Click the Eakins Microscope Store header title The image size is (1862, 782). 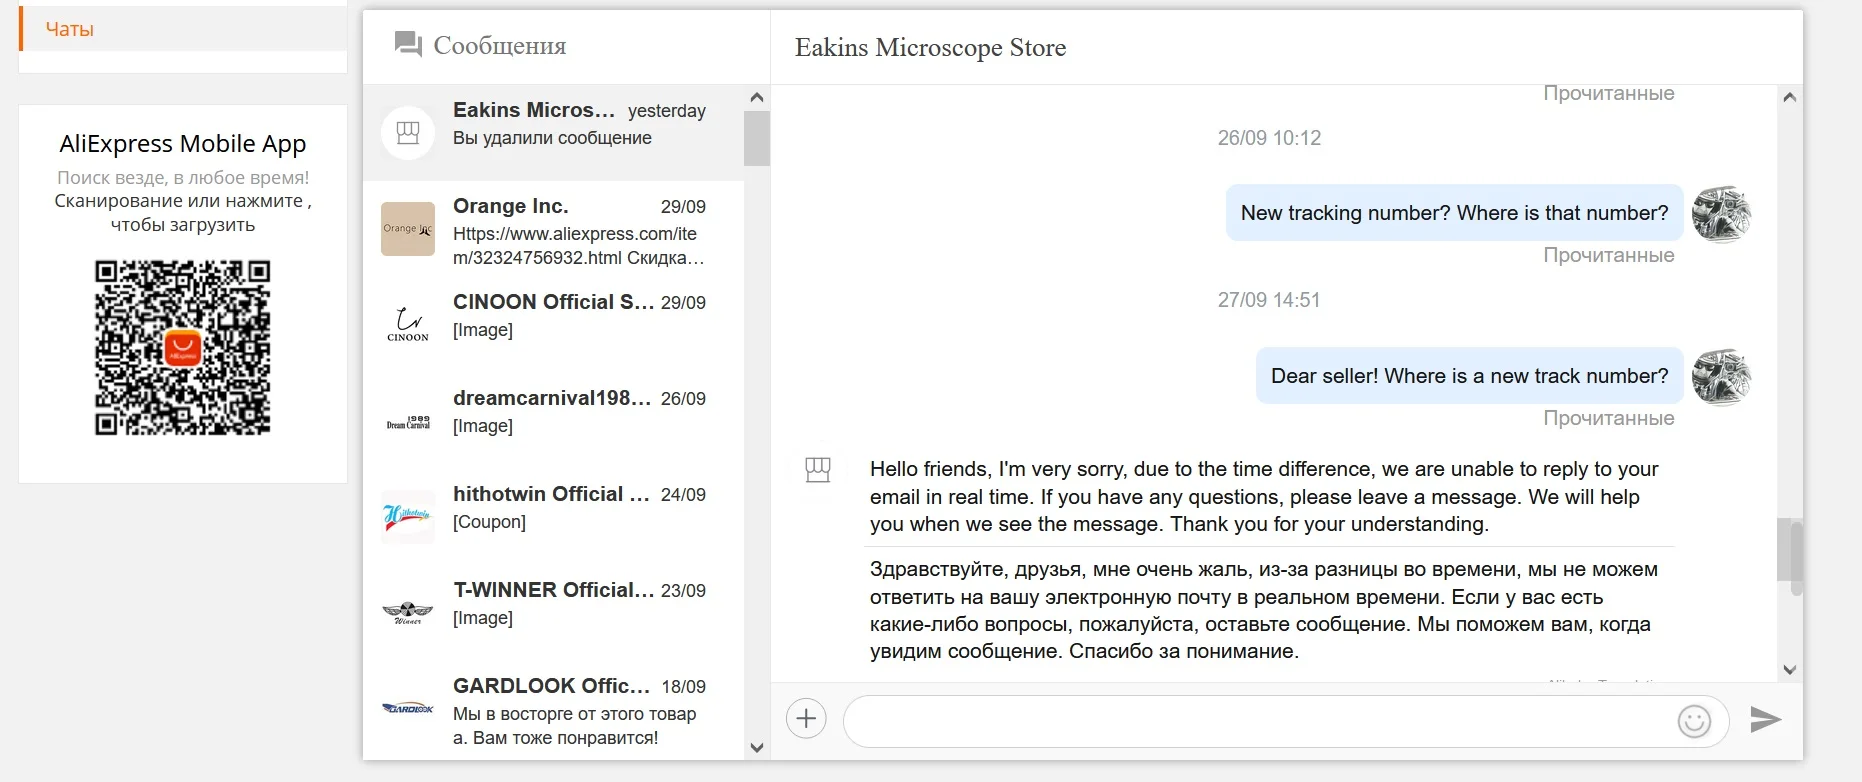[930, 48]
